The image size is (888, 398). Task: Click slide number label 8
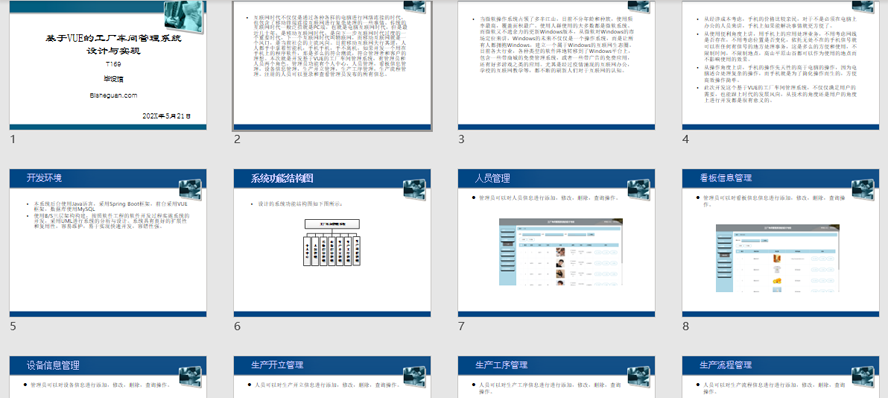(685, 326)
